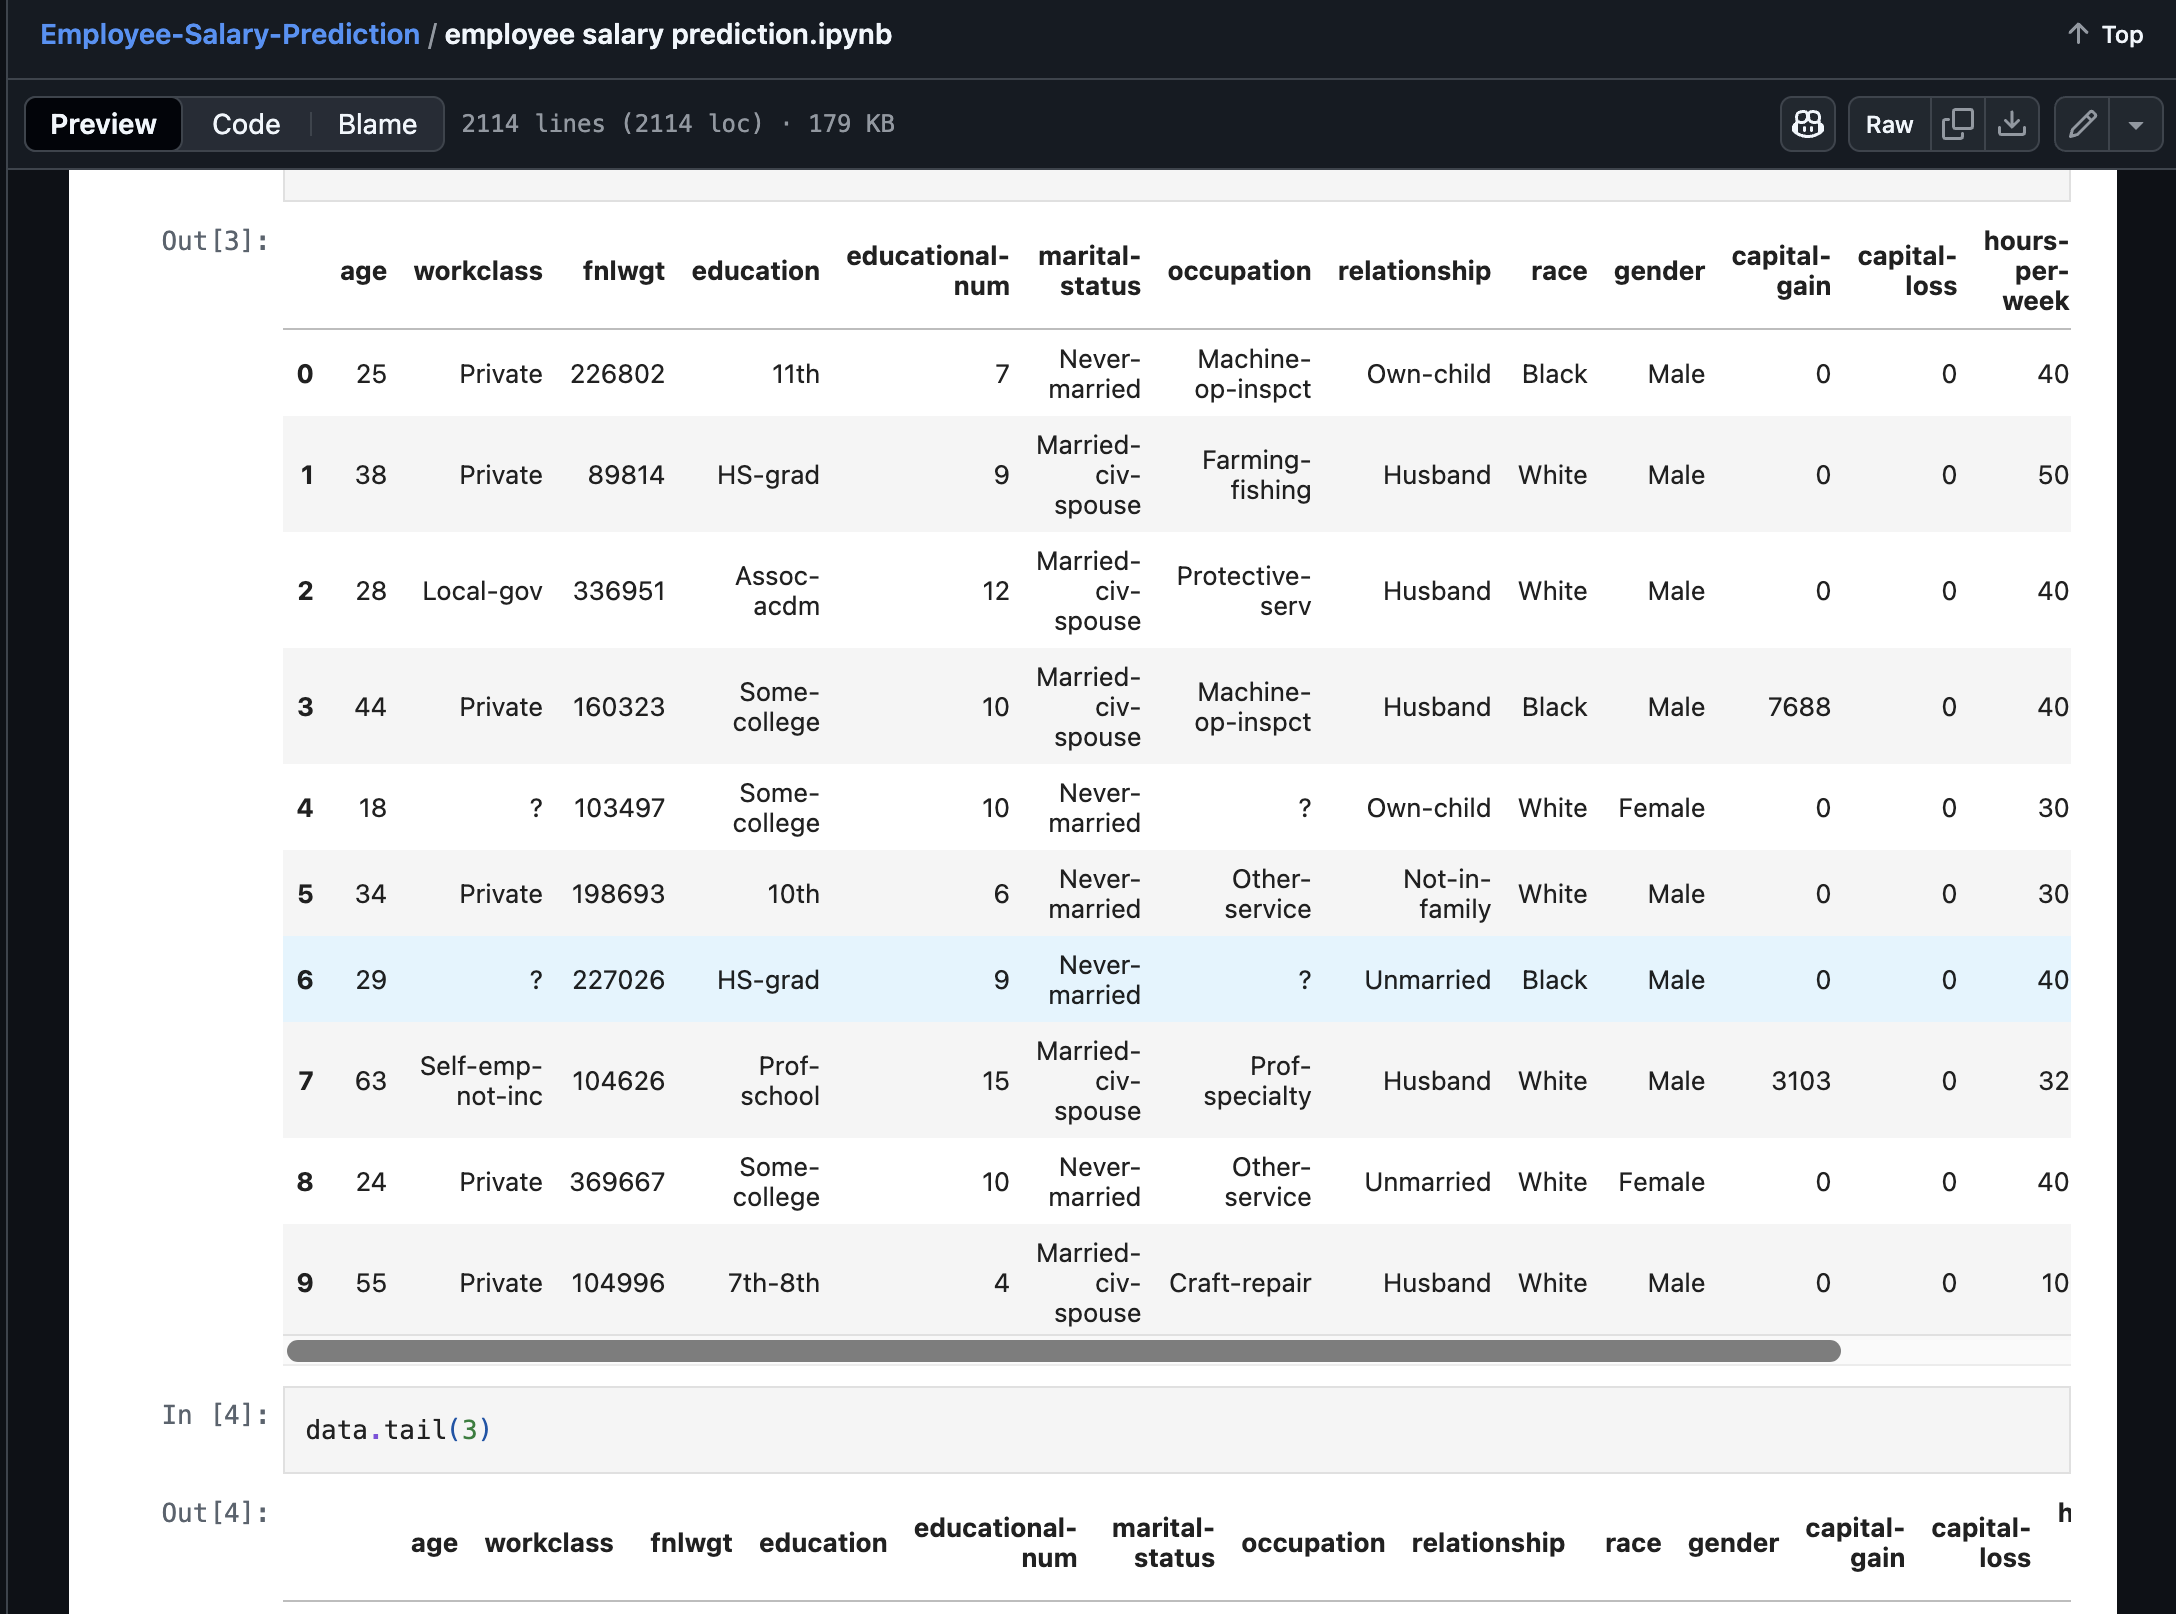Click the hours-per-week column header
This screenshot has width=2176, height=1614.
[2027, 271]
